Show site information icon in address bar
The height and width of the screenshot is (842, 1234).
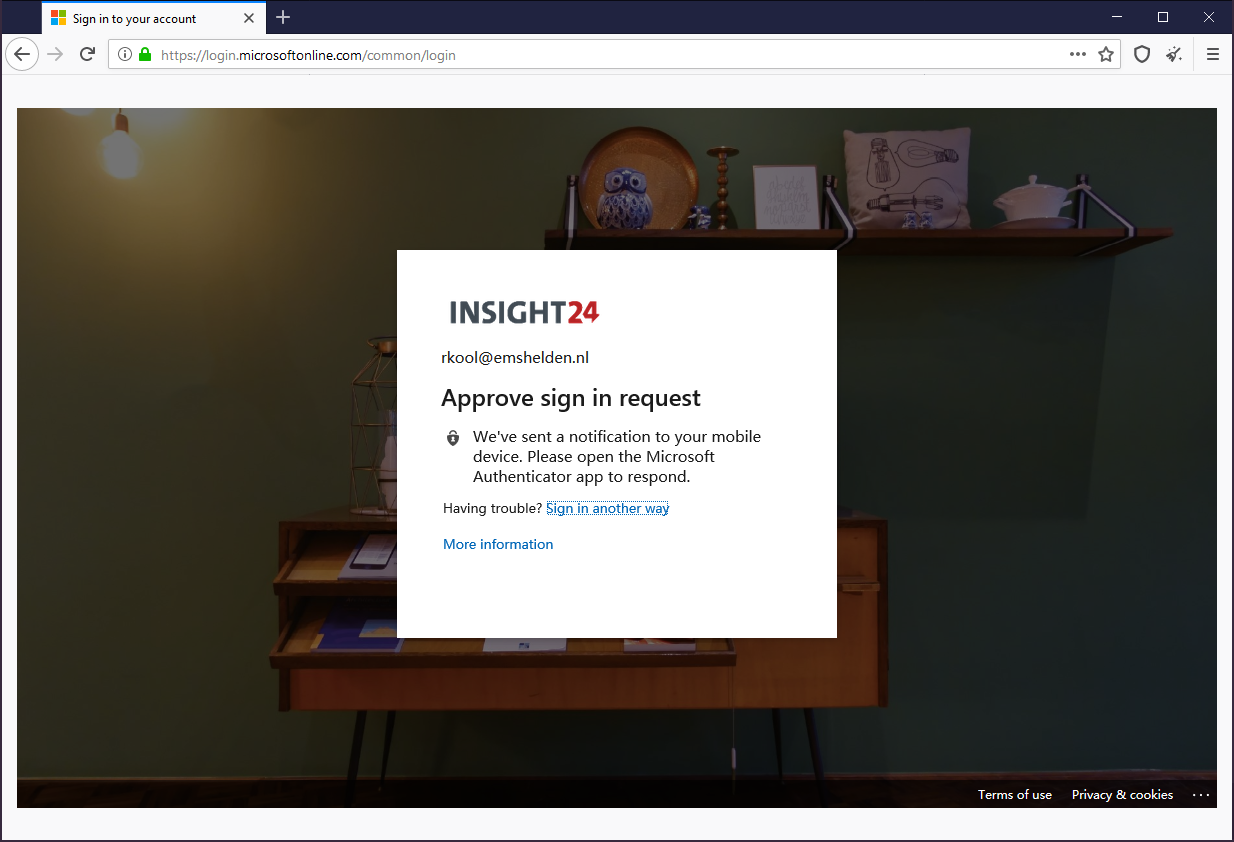click(x=125, y=55)
